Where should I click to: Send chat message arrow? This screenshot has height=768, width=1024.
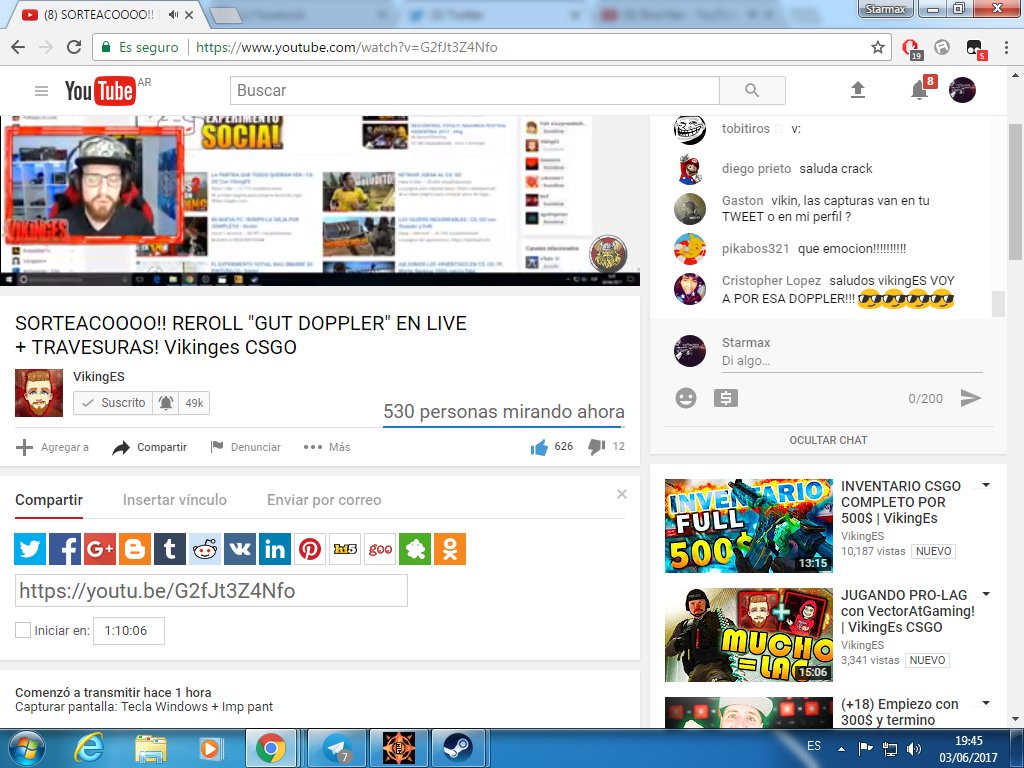click(x=970, y=398)
